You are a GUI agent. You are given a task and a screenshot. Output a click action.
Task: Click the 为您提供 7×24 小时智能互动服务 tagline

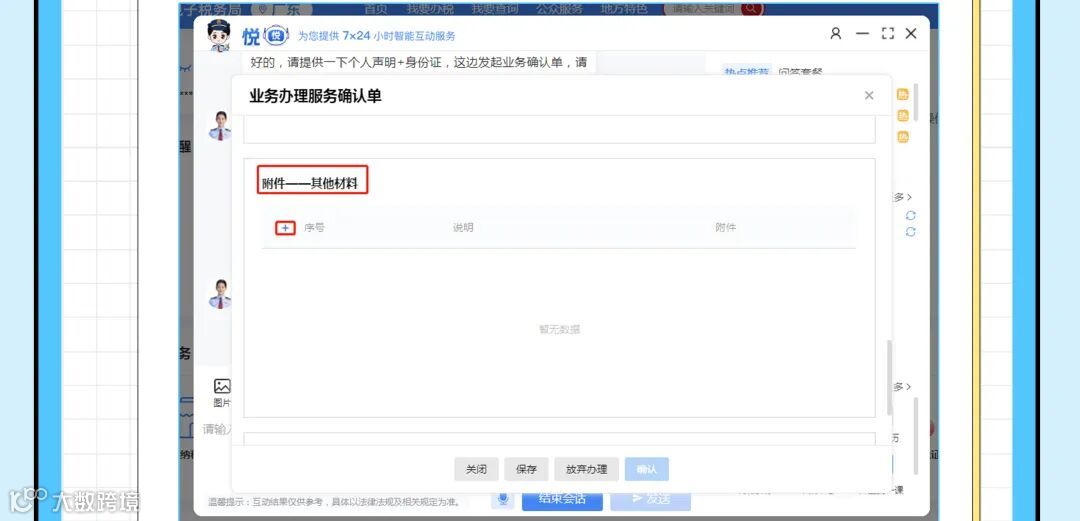pos(376,36)
